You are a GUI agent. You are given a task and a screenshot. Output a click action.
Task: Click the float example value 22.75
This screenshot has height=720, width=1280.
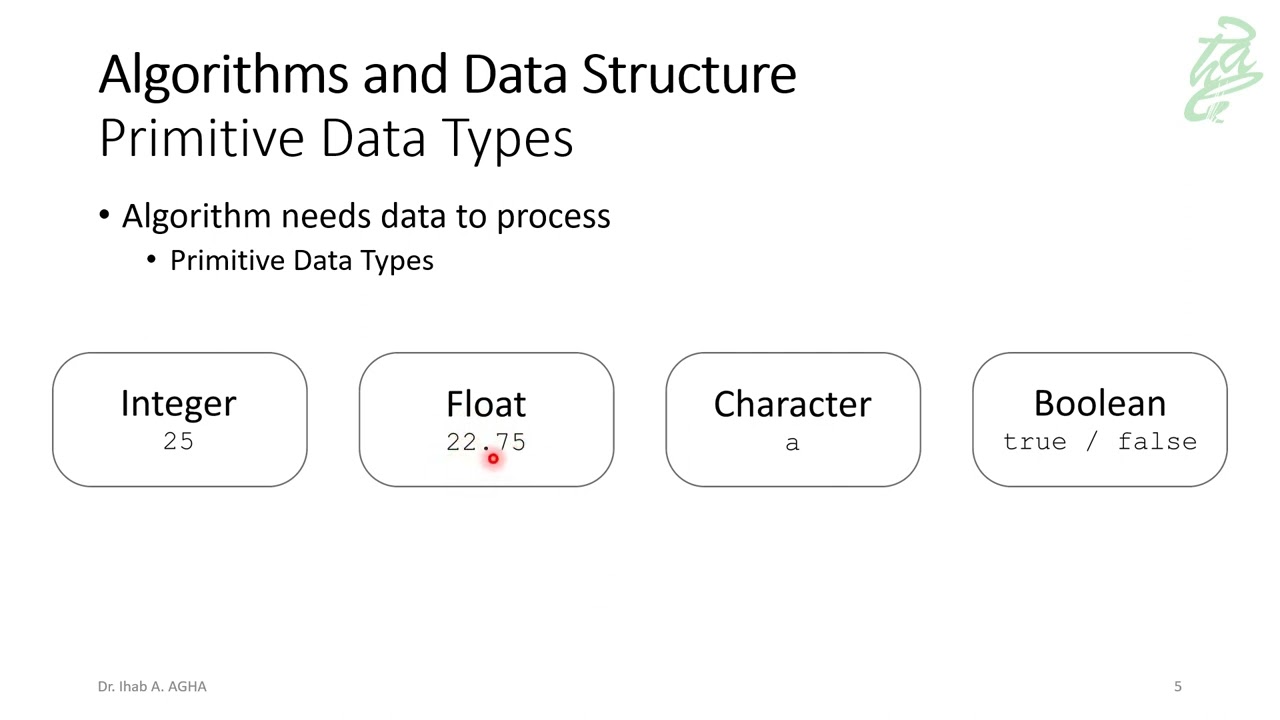click(x=486, y=442)
